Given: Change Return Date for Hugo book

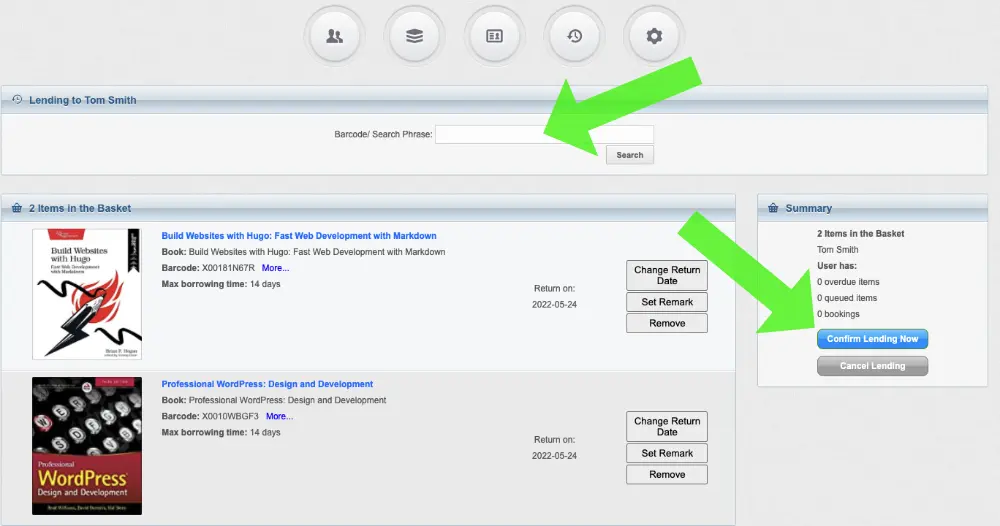Looking at the screenshot, I should [x=667, y=275].
